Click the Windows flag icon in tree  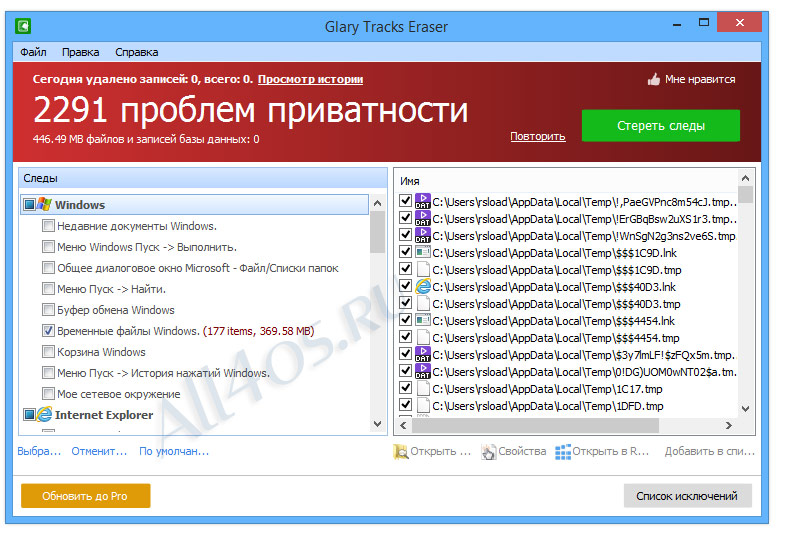coord(45,204)
